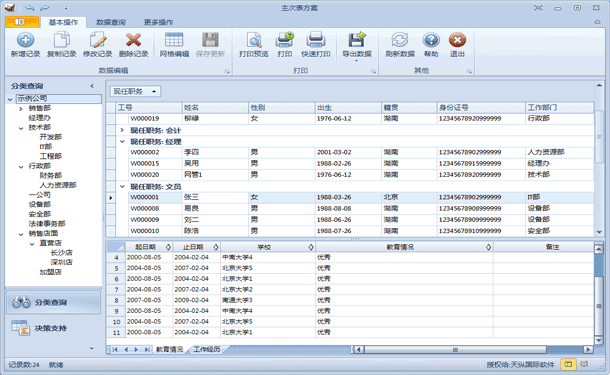
Task: Open the 数据编辑 group dialog launcher
Action: (227, 71)
